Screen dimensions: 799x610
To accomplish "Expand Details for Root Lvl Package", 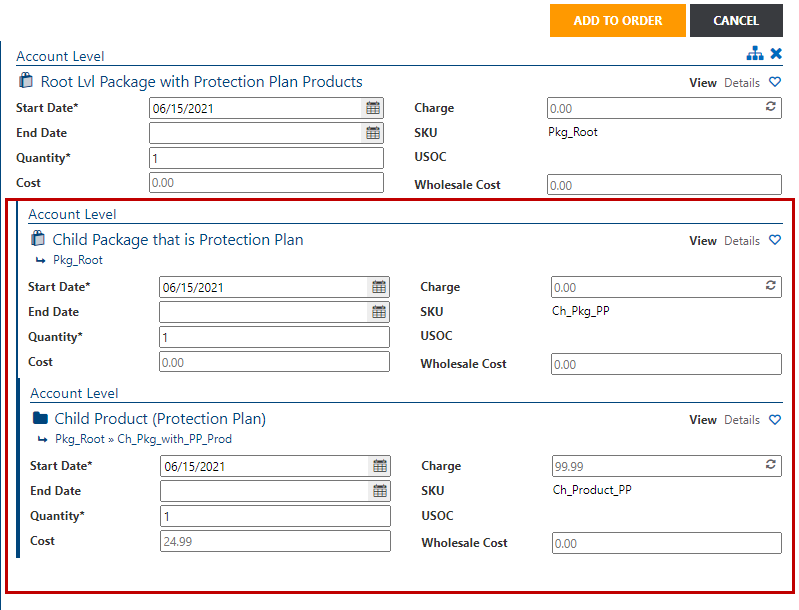I will pyautogui.click(x=742, y=83).
